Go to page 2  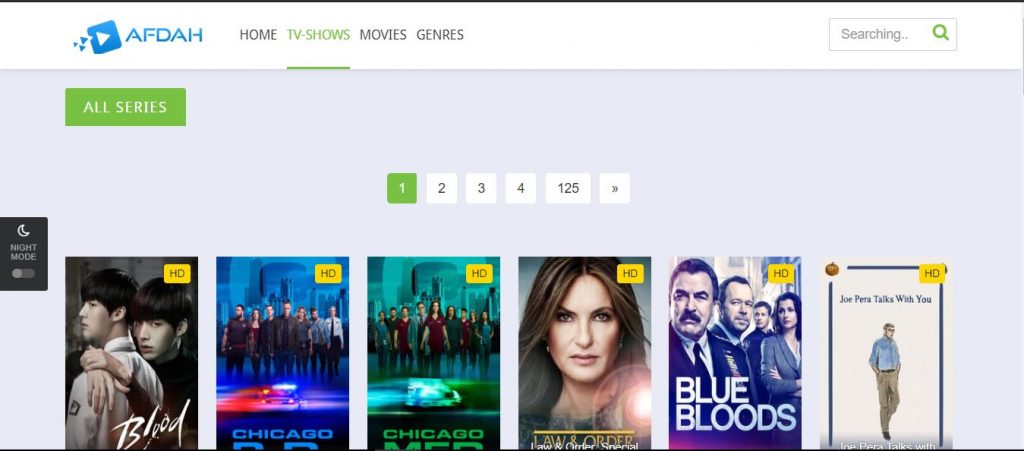(x=441, y=188)
